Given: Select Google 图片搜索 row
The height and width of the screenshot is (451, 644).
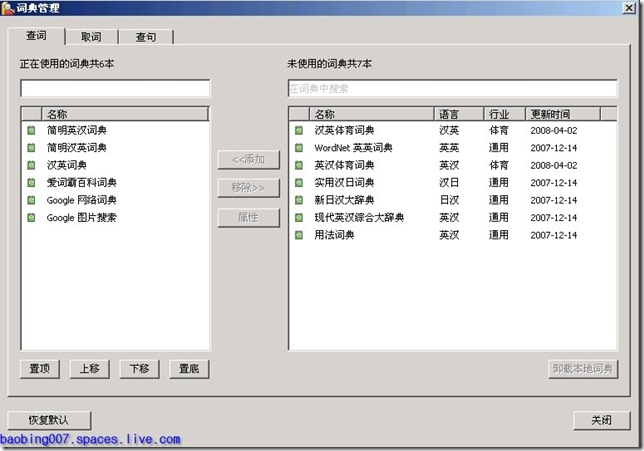Looking at the screenshot, I should tap(115, 218).
